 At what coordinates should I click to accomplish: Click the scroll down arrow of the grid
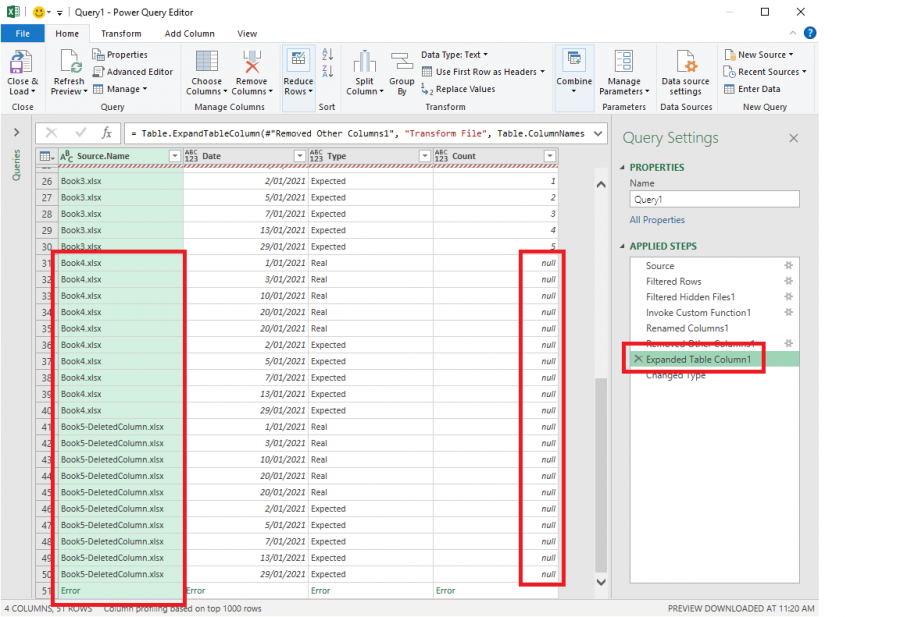601,582
